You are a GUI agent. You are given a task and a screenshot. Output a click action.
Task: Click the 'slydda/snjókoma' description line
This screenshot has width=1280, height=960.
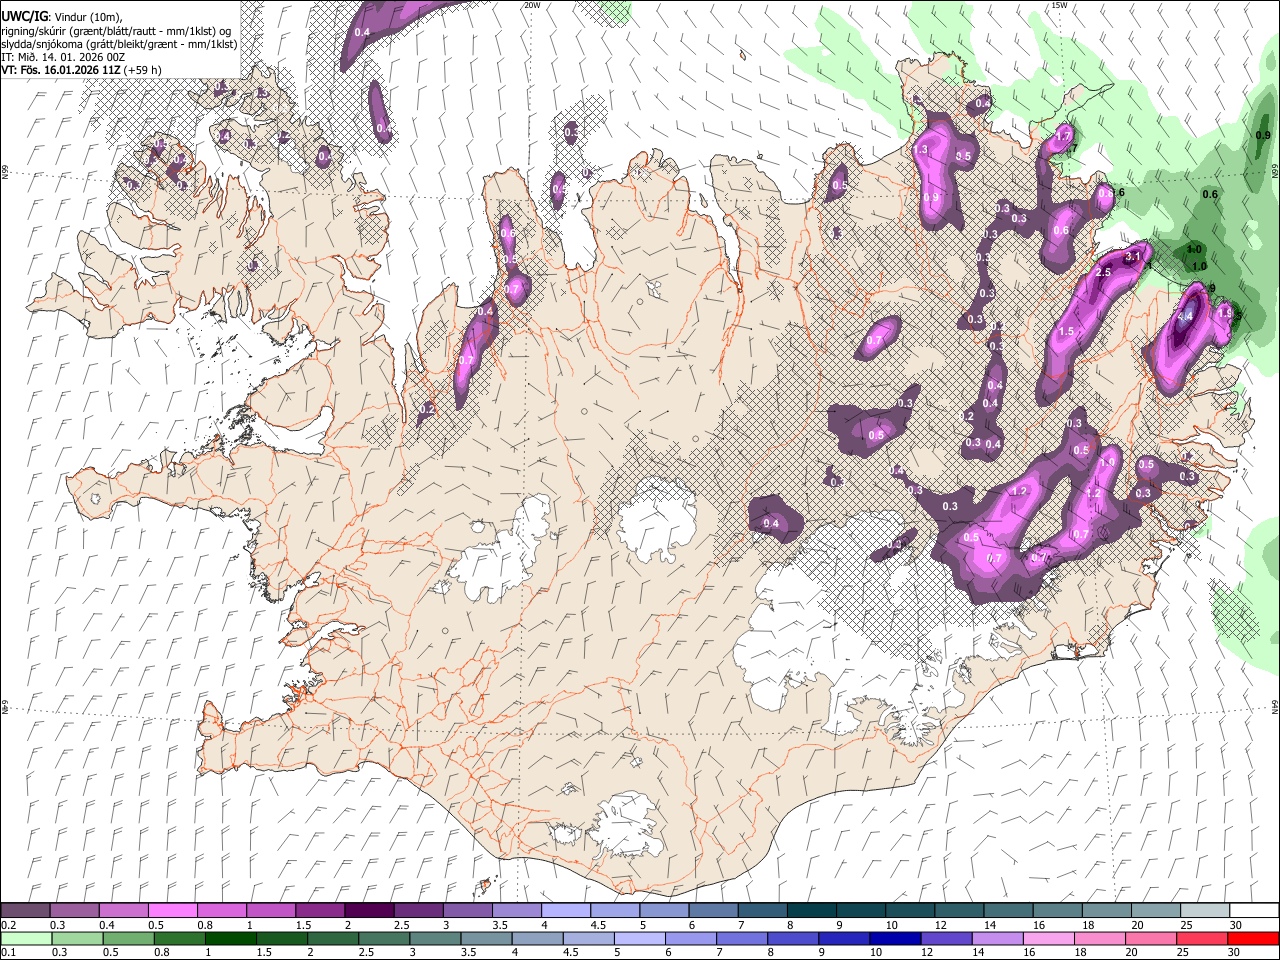(119, 44)
